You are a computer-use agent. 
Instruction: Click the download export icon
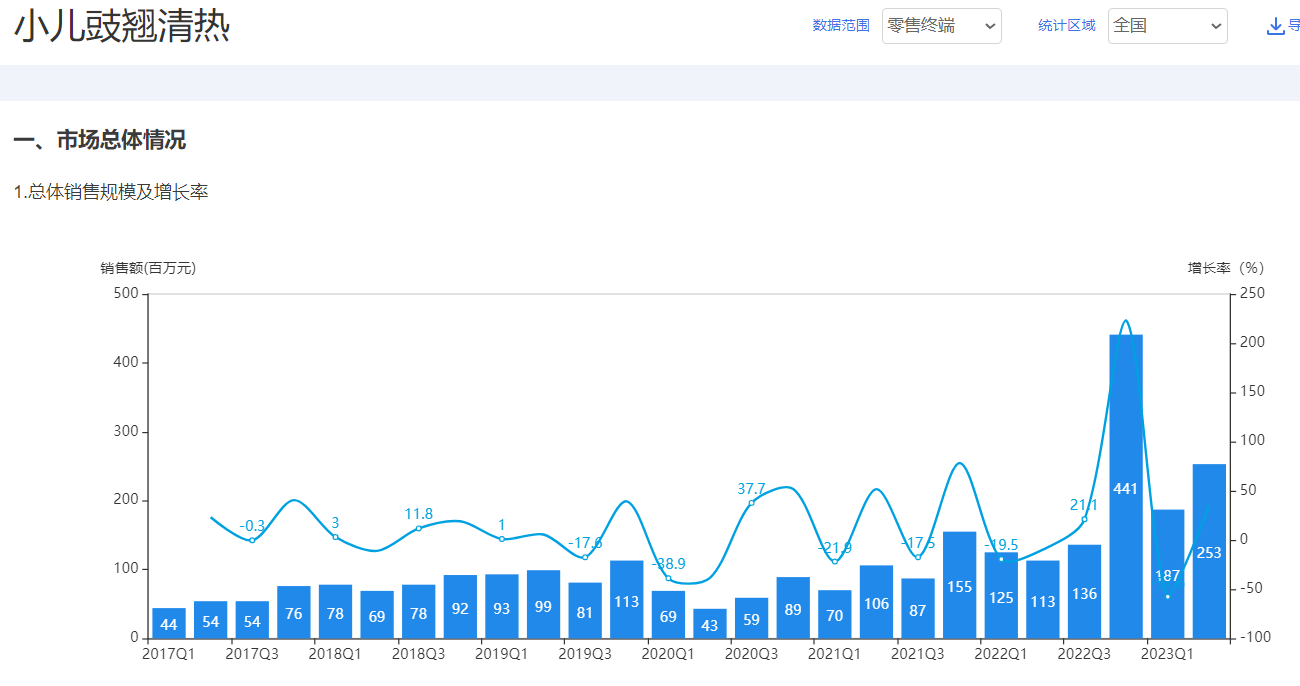click(1275, 26)
